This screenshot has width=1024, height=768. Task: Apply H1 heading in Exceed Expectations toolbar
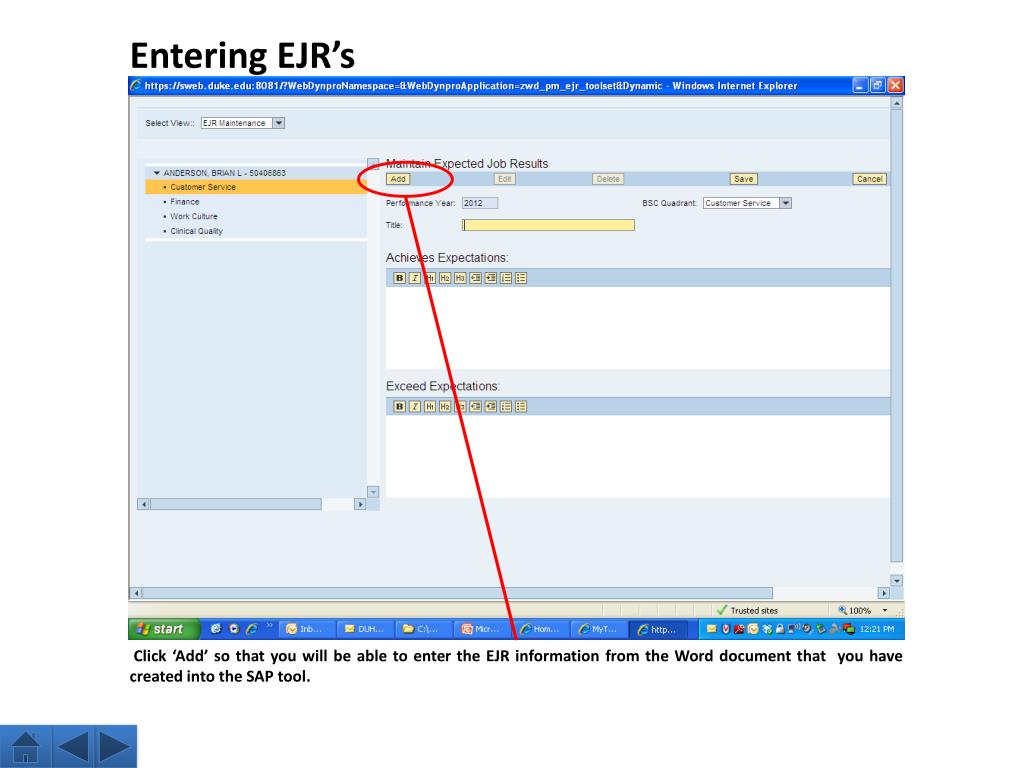(x=430, y=406)
